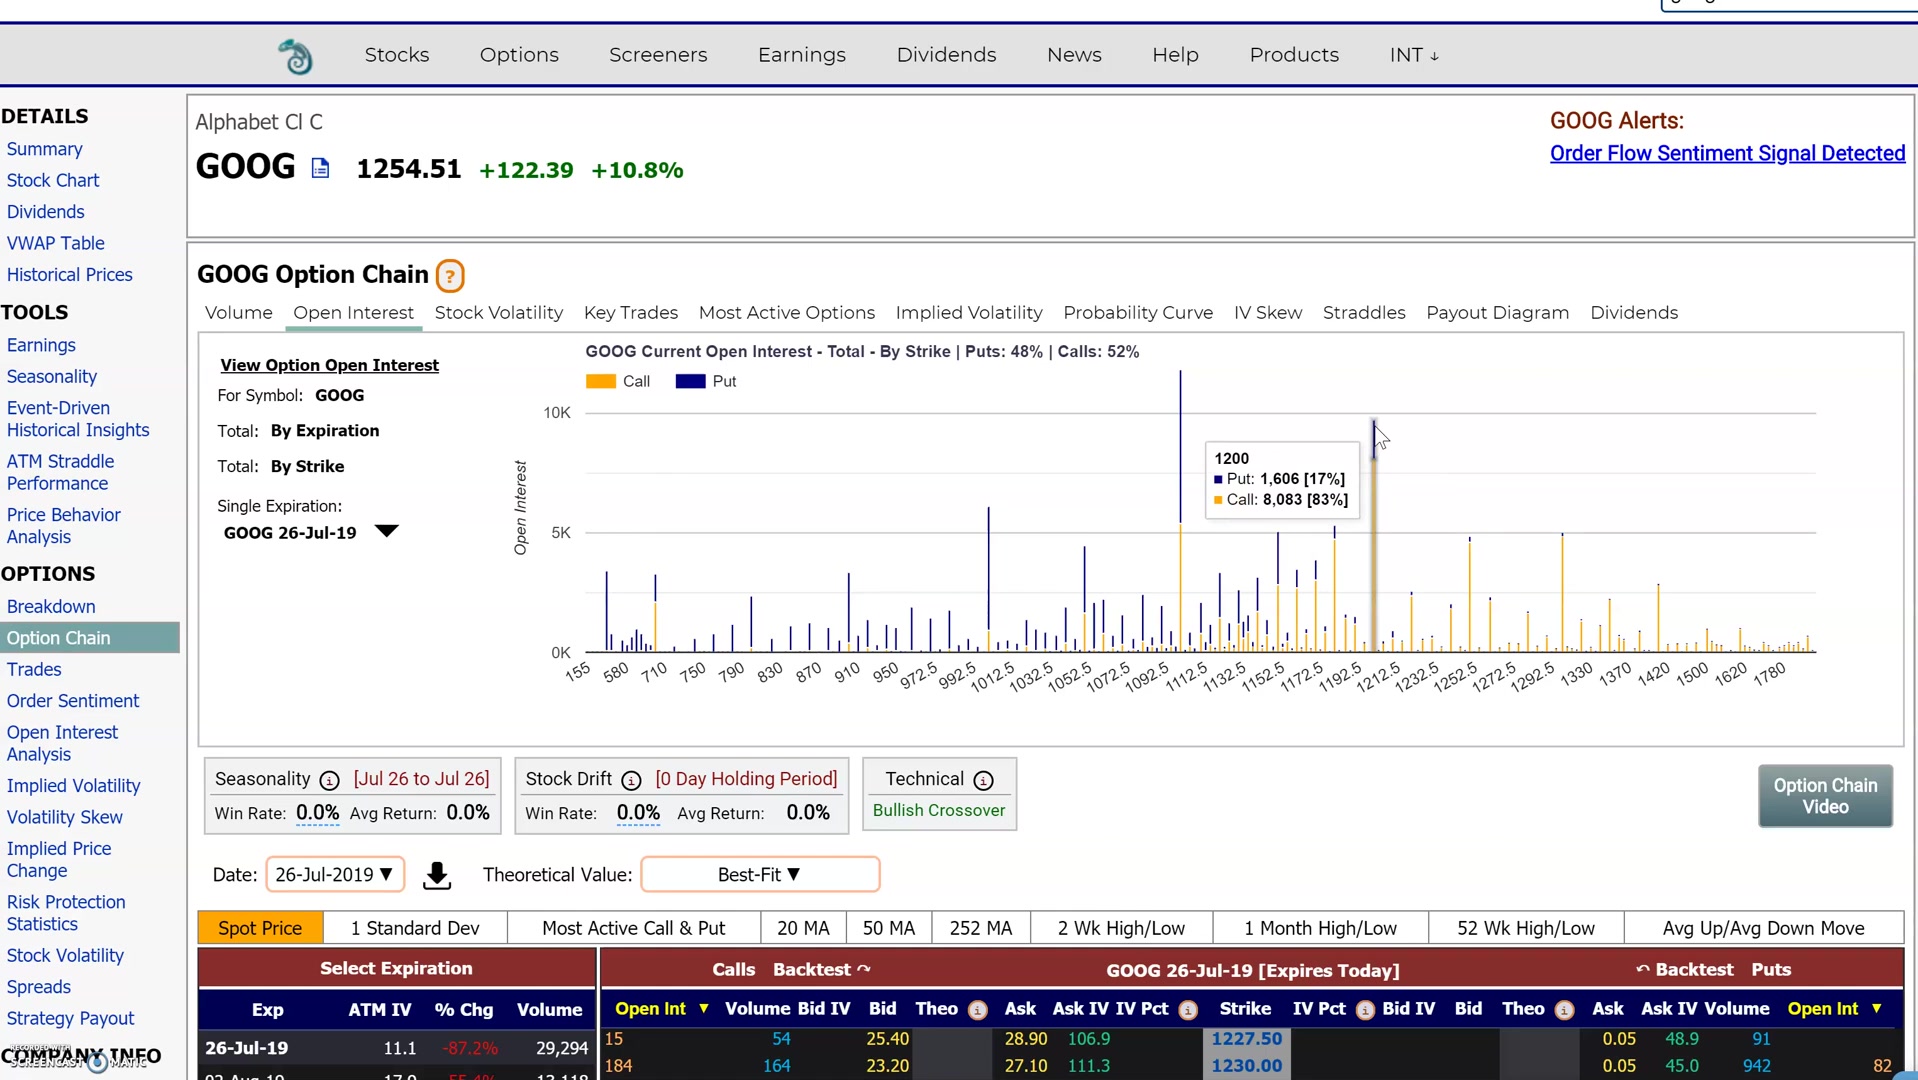This screenshot has height=1080, width=1918.
Task: Click the Stock Drift info icon
Action: tap(631, 780)
